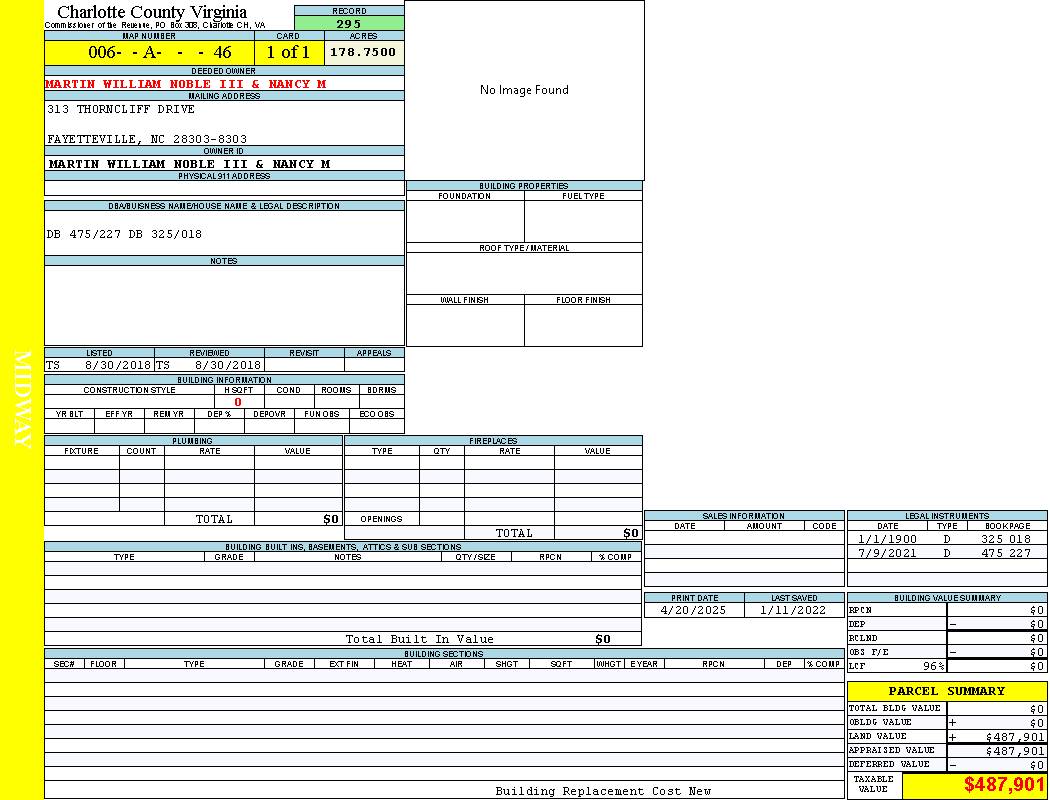Click inside the empty Notes box
This screenshot has height=800, width=1050.
tap(224, 305)
